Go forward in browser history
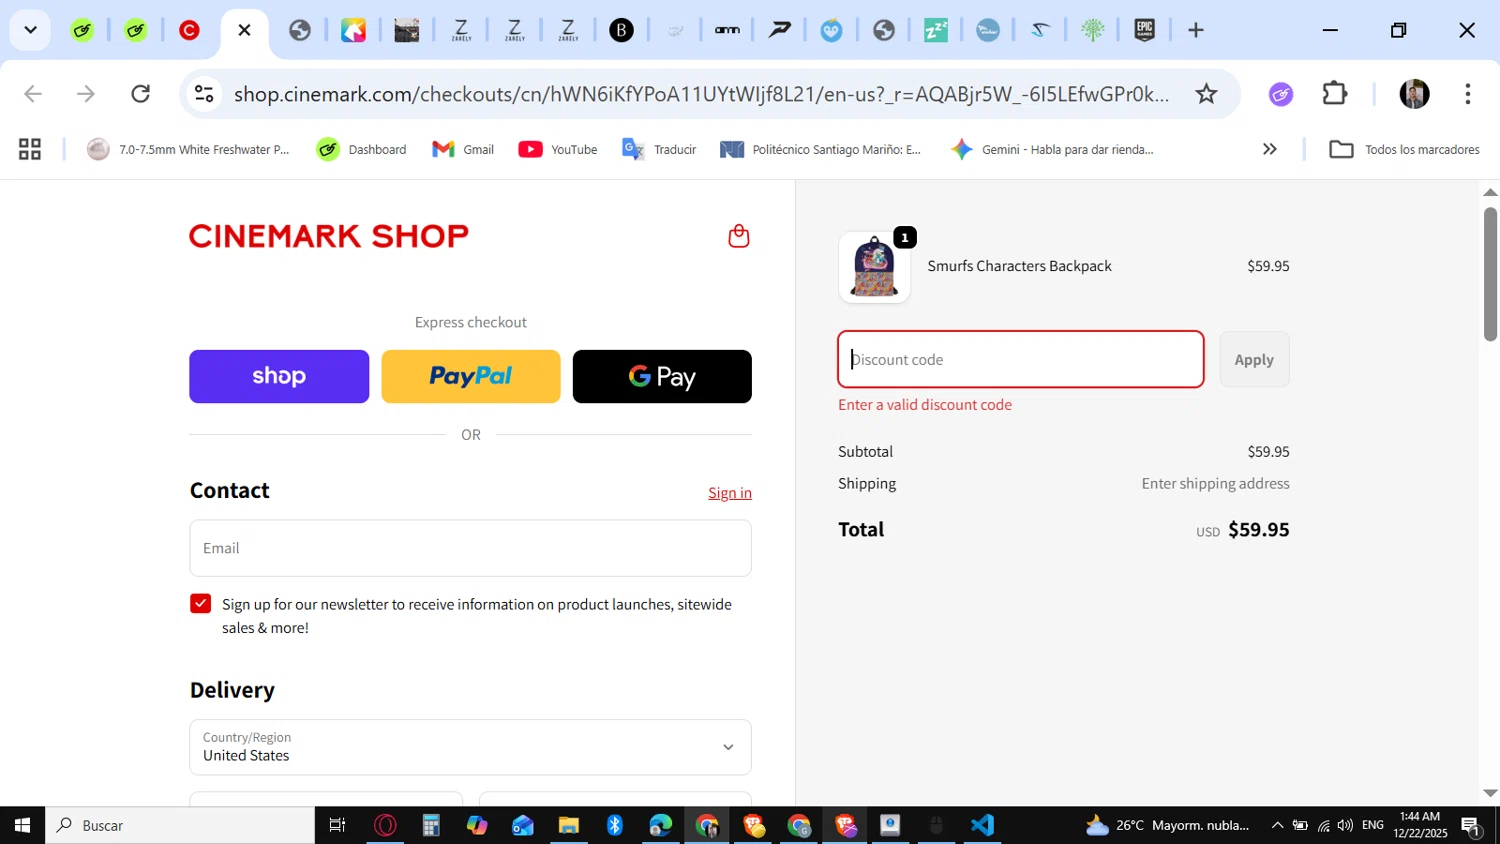The height and width of the screenshot is (844, 1500). click(x=86, y=94)
